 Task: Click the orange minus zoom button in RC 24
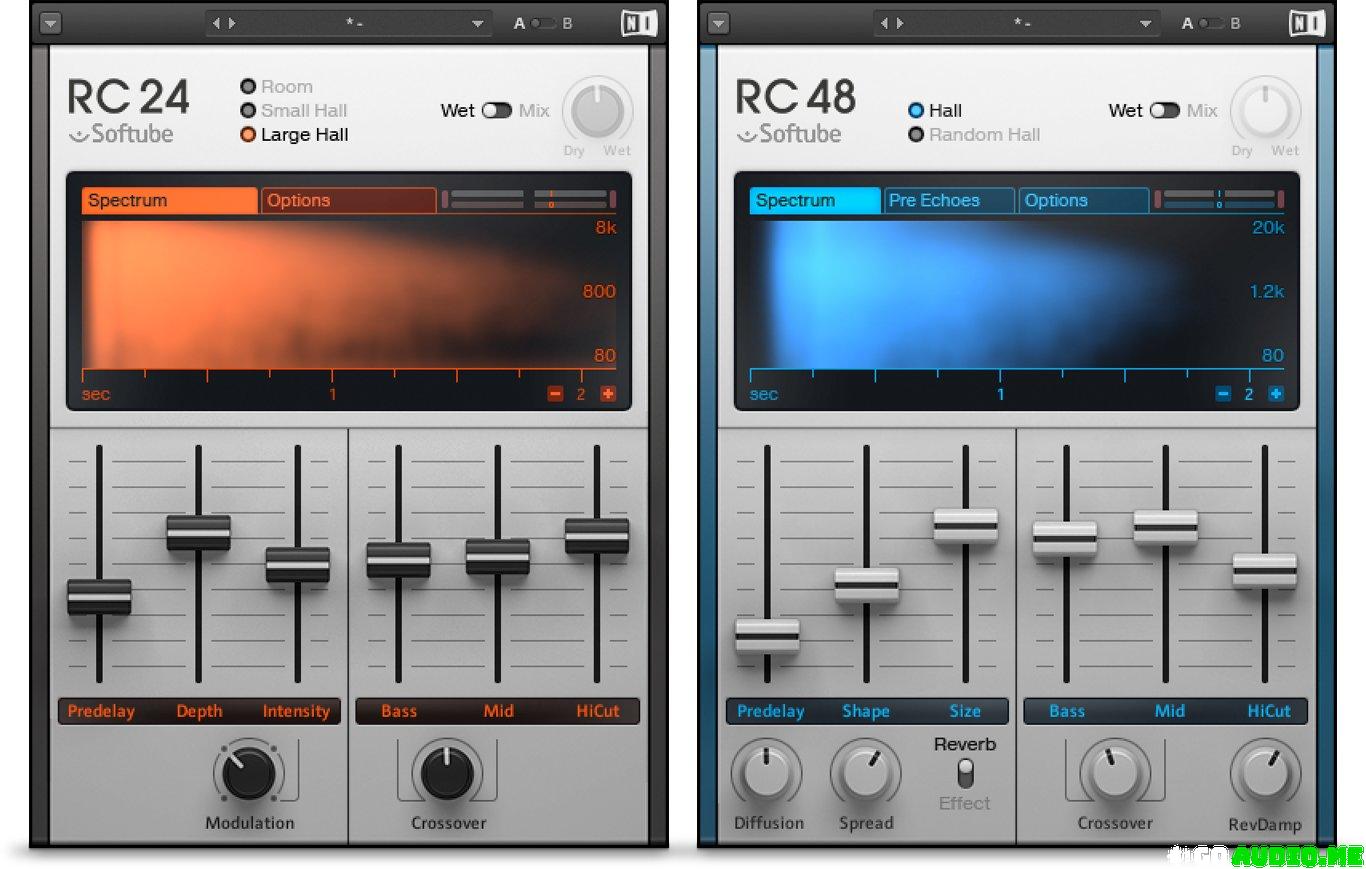[555, 394]
